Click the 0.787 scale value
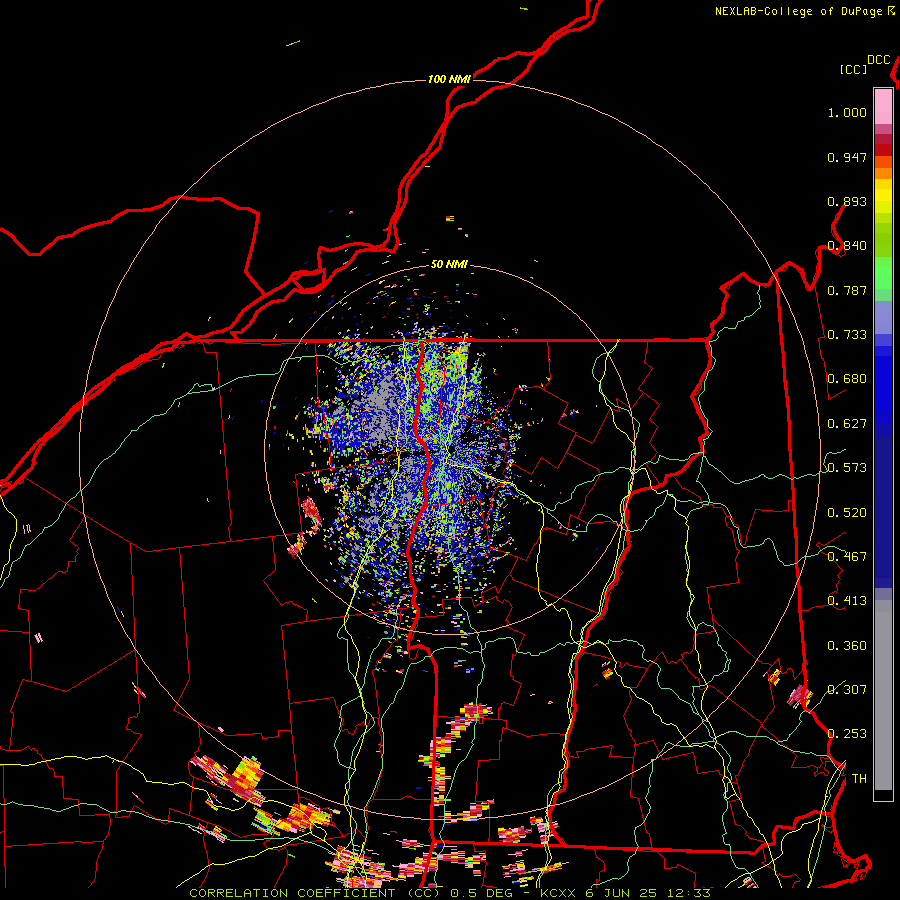The image size is (900, 900). click(847, 290)
